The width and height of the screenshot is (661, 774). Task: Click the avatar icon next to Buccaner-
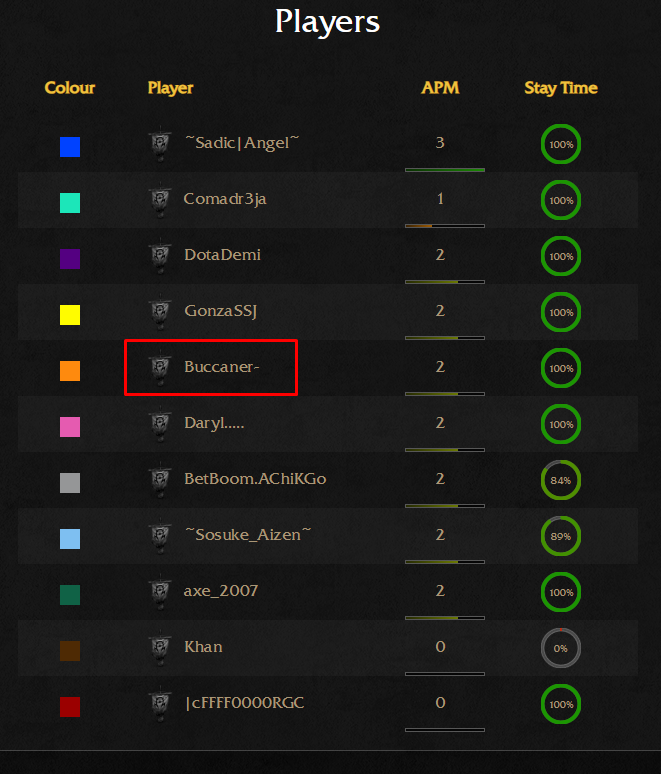click(160, 369)
